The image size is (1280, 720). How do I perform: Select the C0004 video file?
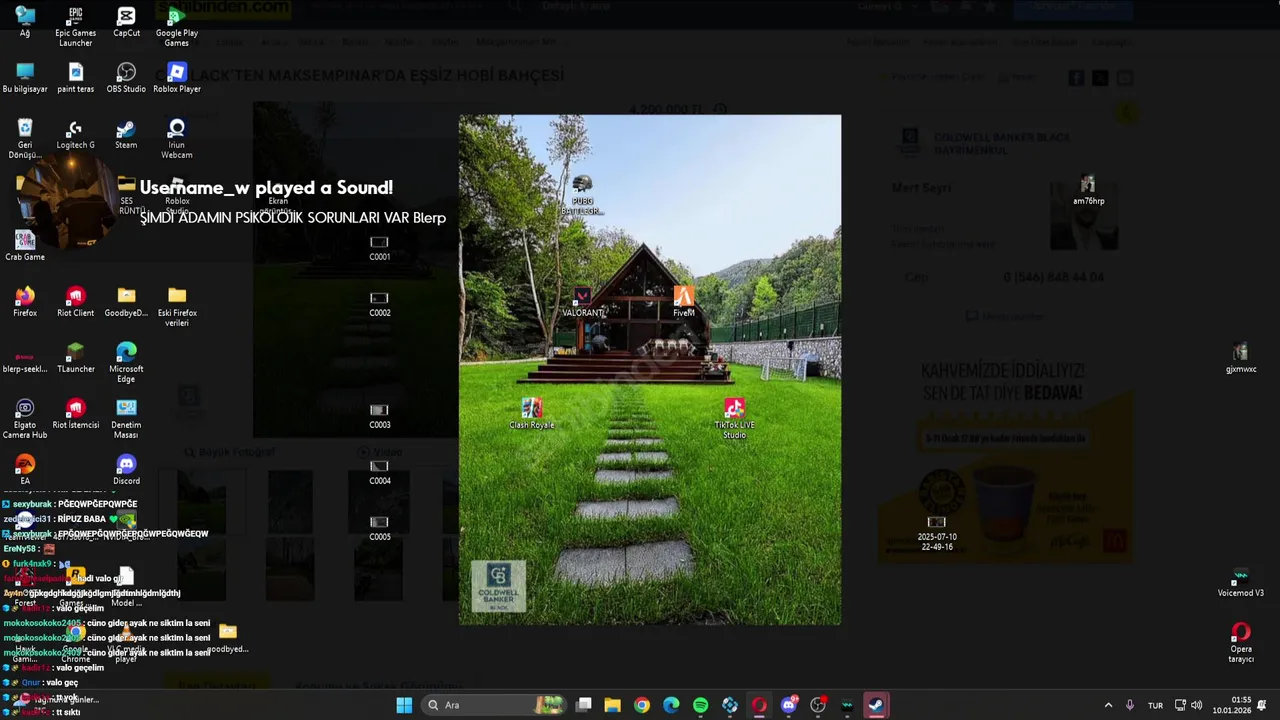click(x=379, y=472)
